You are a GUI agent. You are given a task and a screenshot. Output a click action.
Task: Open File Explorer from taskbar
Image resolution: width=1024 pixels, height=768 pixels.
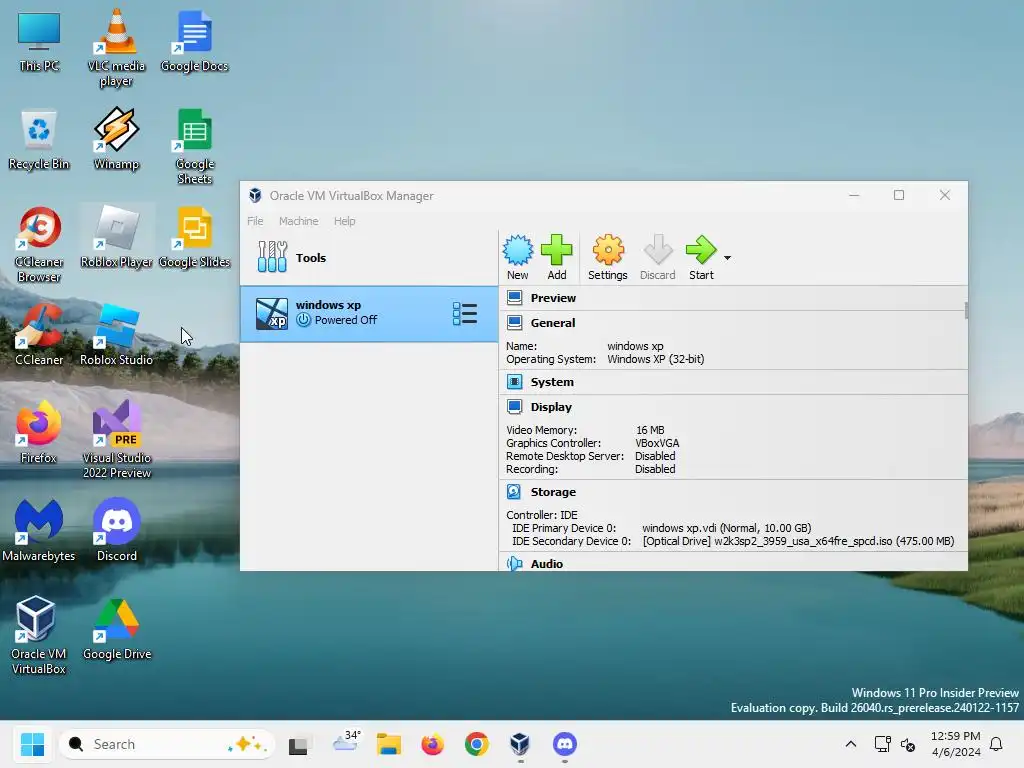point(389,744)
